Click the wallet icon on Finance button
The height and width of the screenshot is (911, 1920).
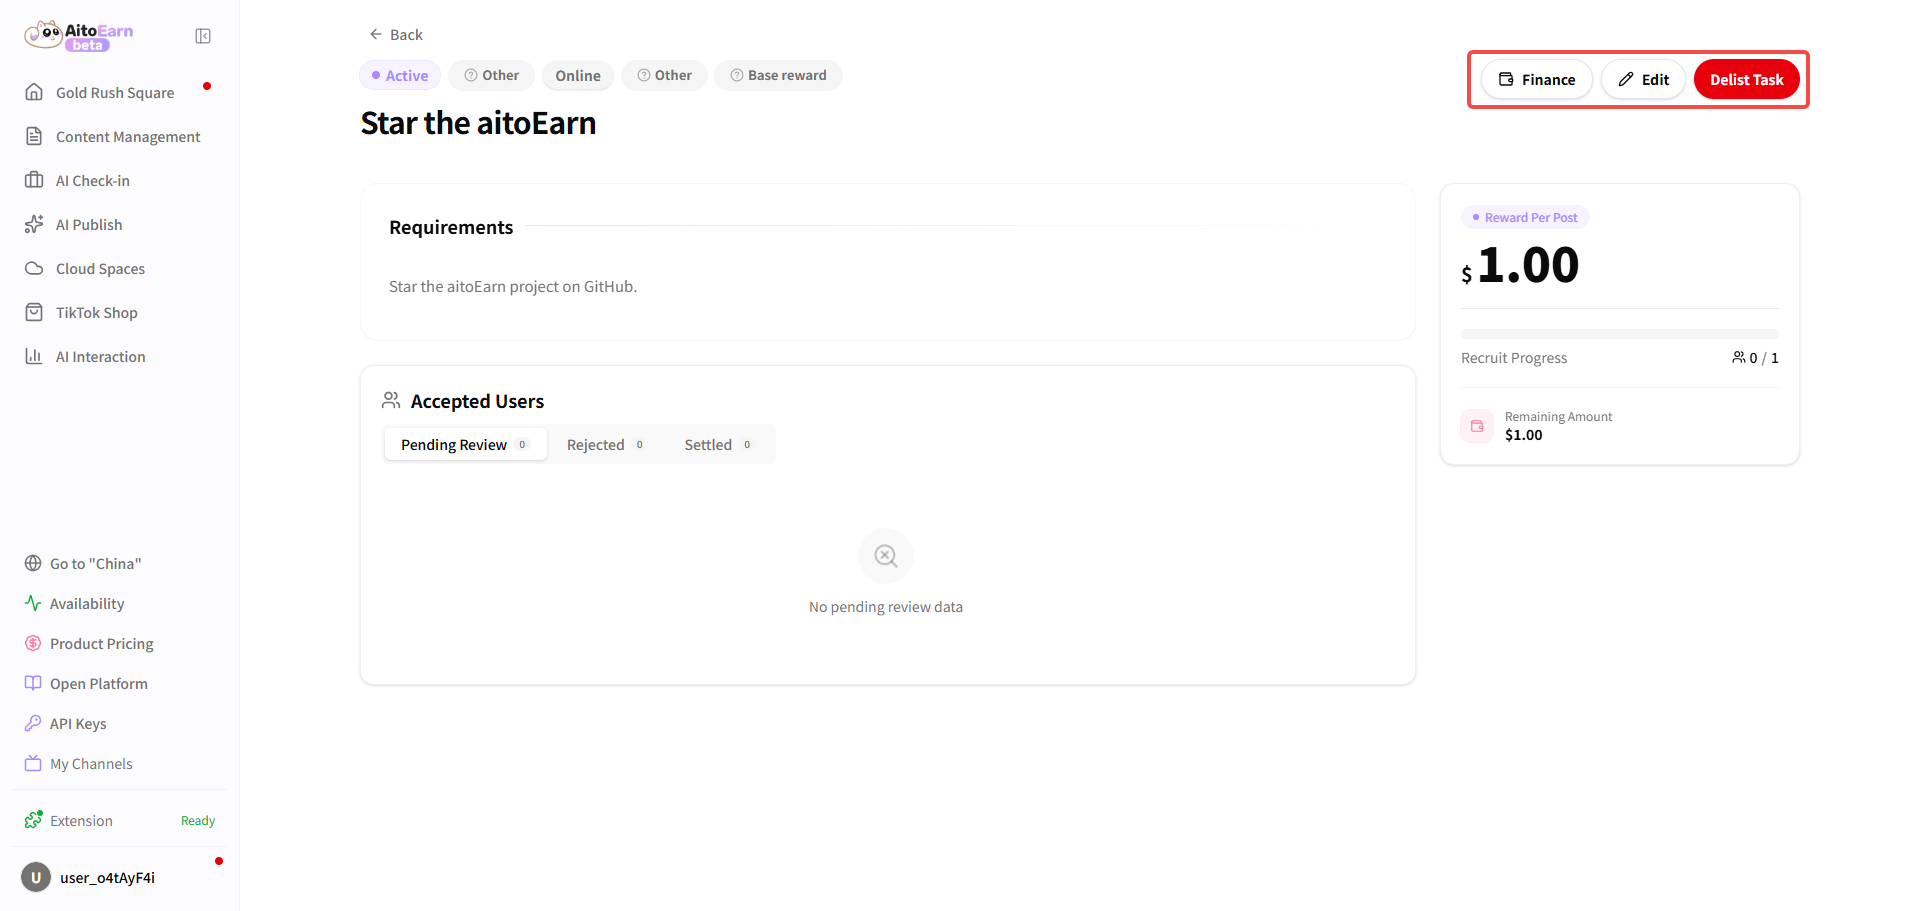click(1506, 79)
